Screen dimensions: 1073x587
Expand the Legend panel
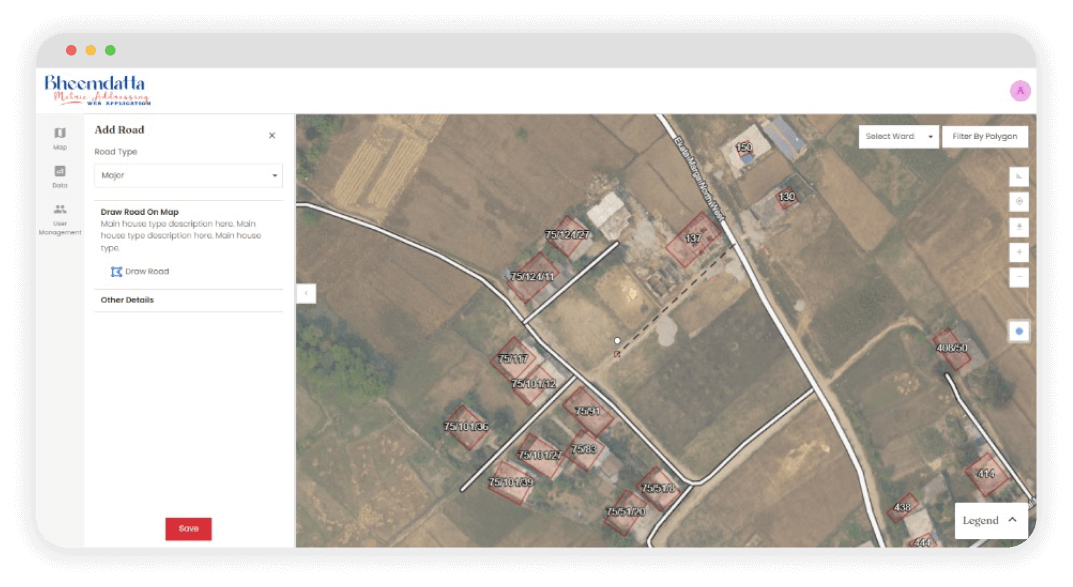990,520
